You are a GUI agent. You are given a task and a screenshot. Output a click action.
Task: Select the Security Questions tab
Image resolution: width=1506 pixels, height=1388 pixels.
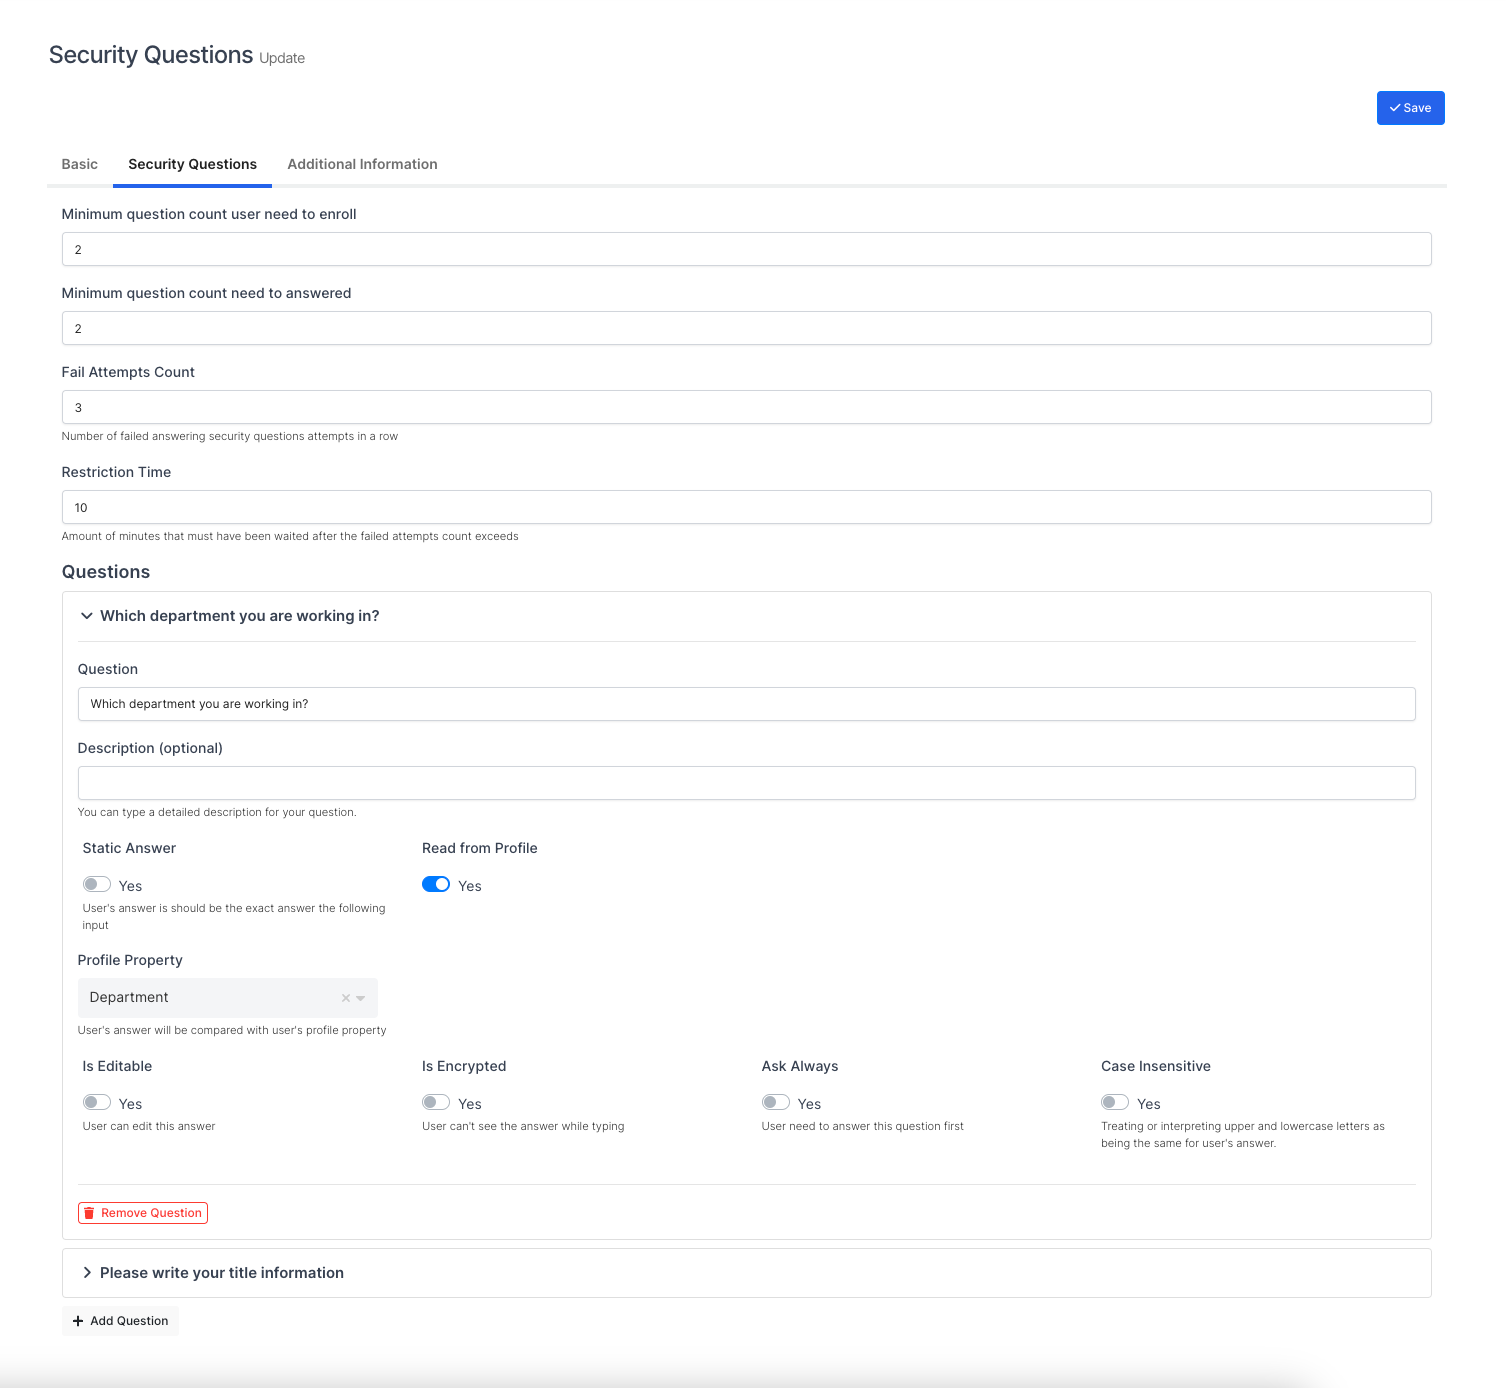[x=192, y=164]
